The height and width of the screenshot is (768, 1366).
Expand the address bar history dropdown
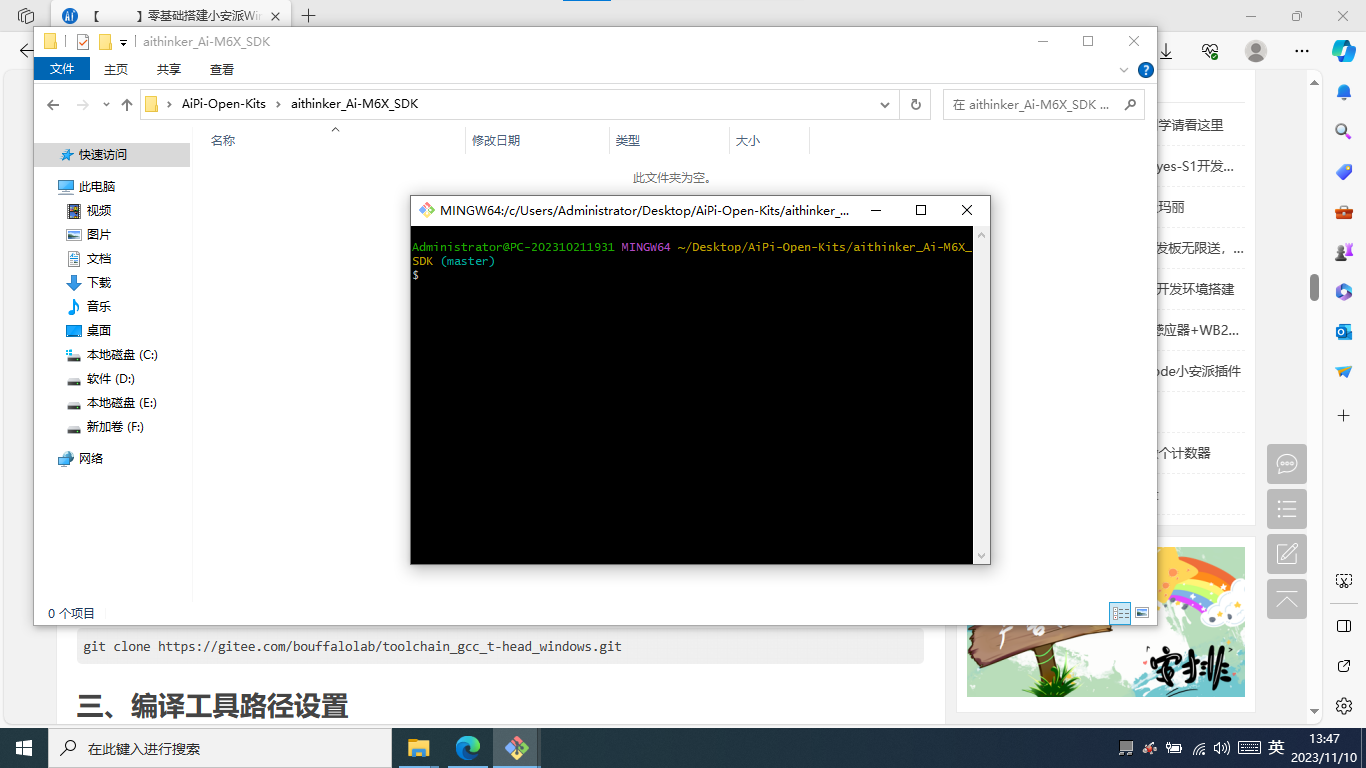coord(885,104)
